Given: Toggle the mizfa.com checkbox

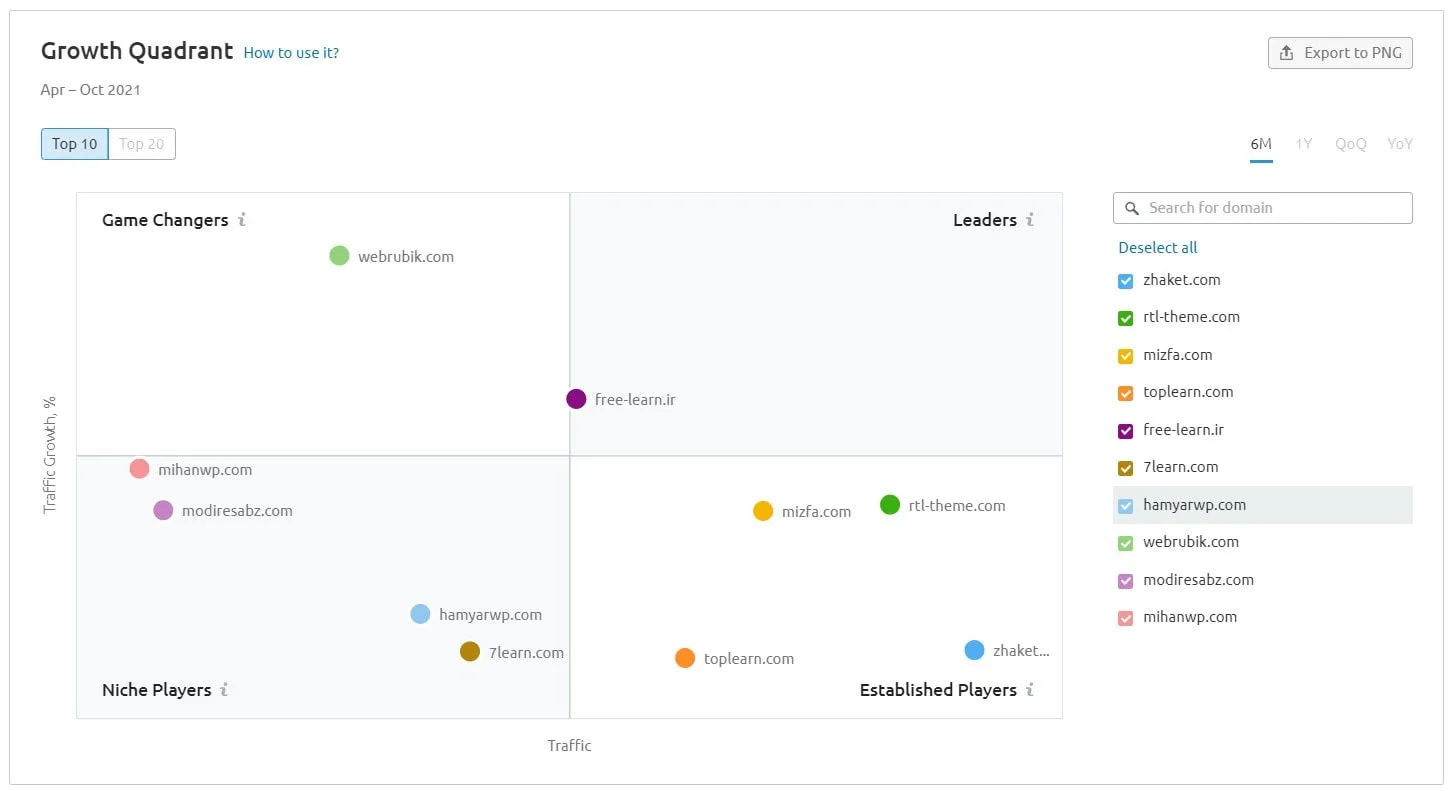Looking at the screenshot, I should (x=1126, y=356).
